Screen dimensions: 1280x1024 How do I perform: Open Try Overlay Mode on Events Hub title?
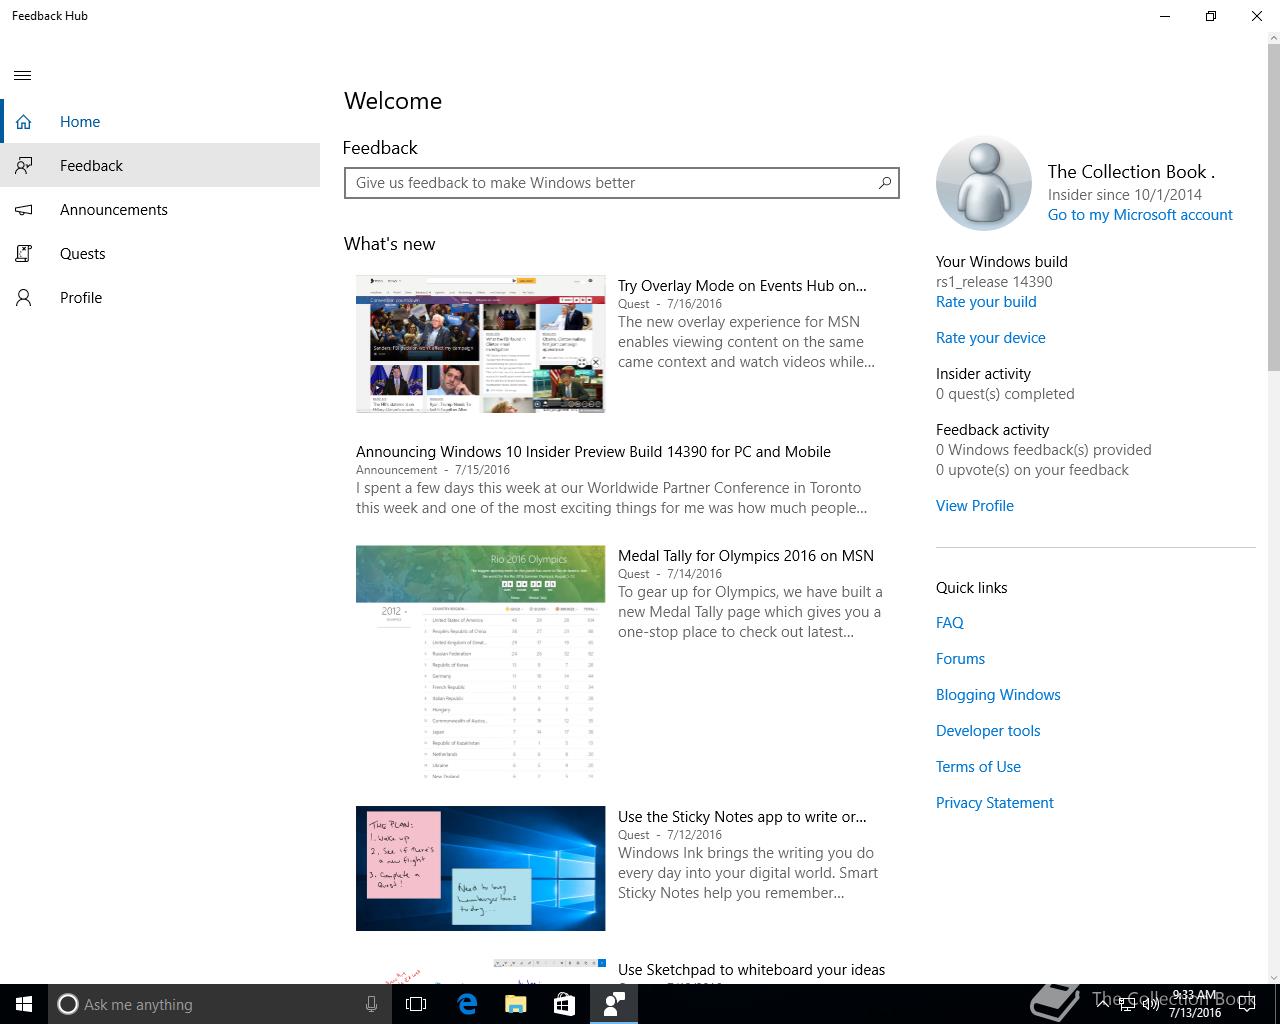coord(742,286)
